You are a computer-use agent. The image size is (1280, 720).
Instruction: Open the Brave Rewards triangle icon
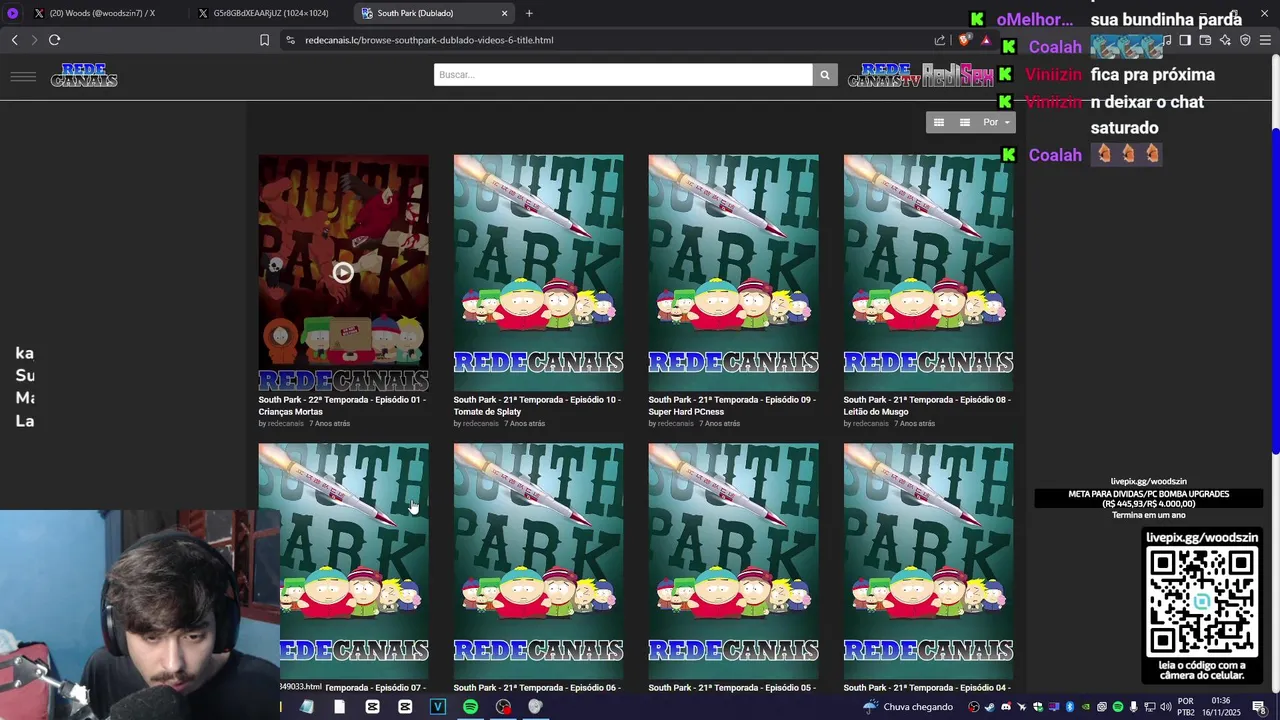pos(986,40)
